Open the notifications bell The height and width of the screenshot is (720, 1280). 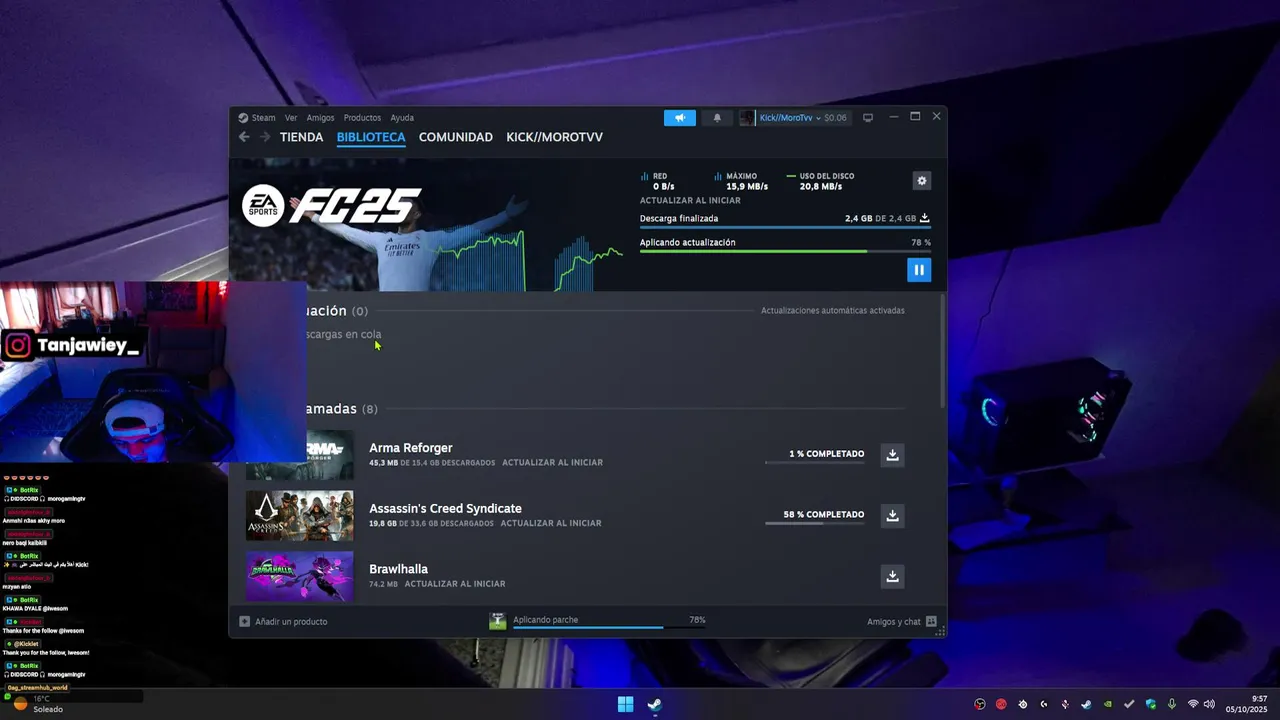pyautogui.click(x=717, y=117)
